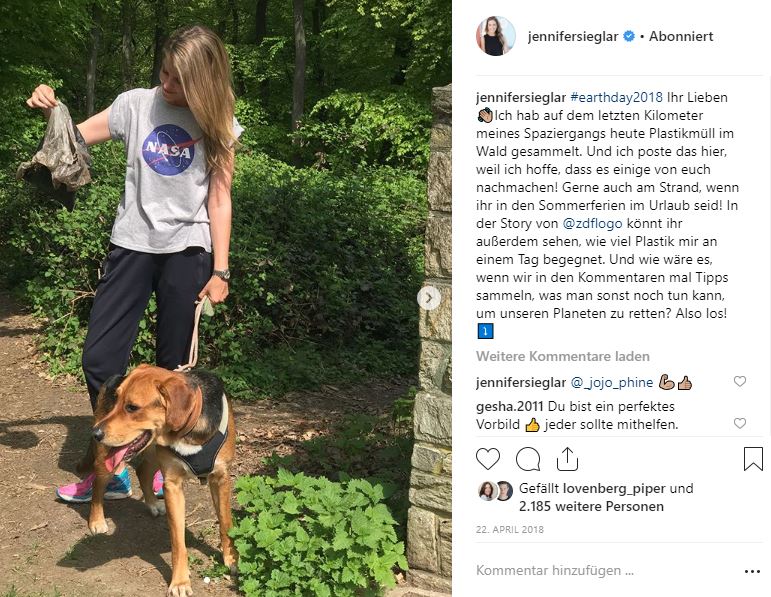The image size is (771, 597).
Task: View 2.185 weitere Personen likes list
Action: [591, 506]
